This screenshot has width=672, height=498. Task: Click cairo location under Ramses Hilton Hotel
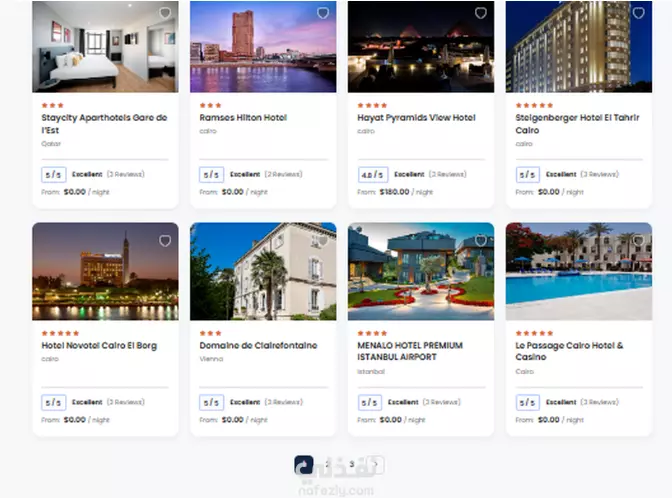coord(208,131)
